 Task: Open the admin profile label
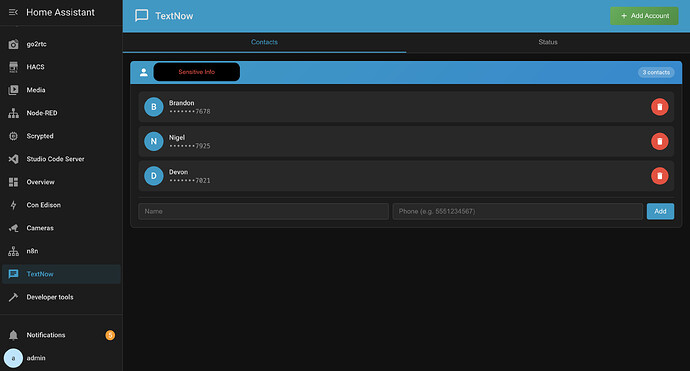(36, 358)
